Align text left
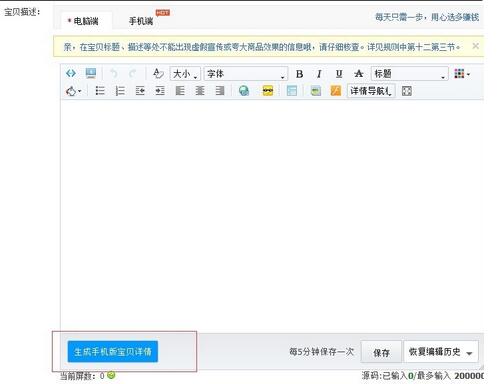Image resolution: width=499 pixels, height=384 pixels. click(180, 91)
